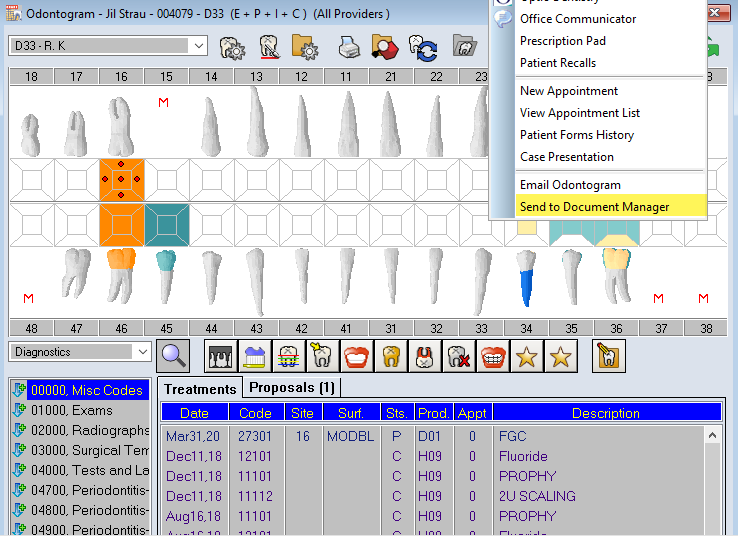
Task: Select New Appointment in the menu
Action: 569,91
